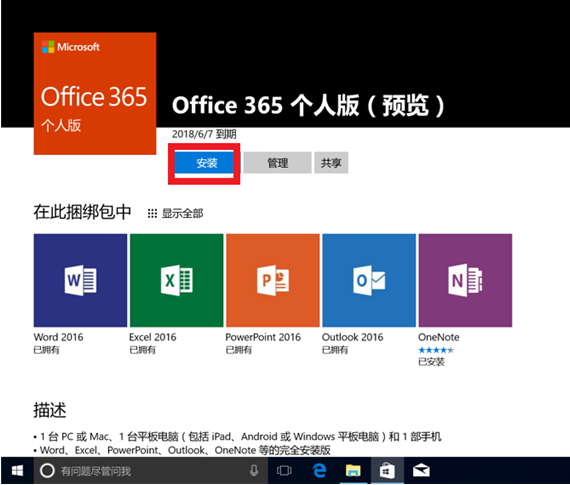Click the 已拥有 status under Outlook 2016

pyautogui.click(x=335, y=350)
